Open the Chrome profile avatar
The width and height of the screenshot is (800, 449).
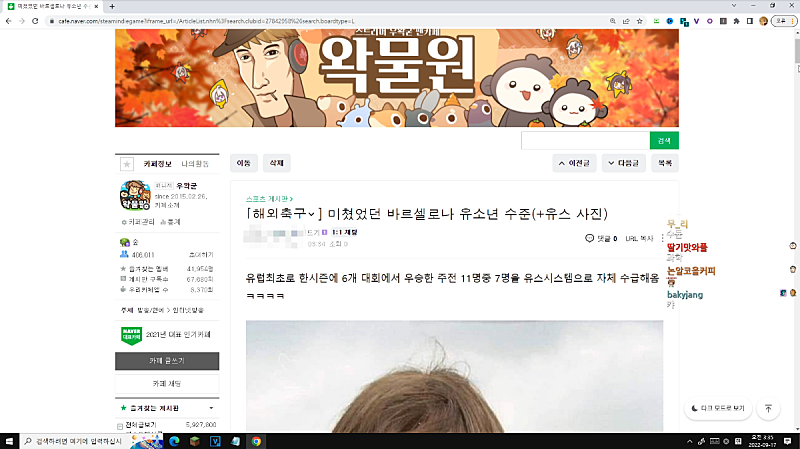pos(763,21)
